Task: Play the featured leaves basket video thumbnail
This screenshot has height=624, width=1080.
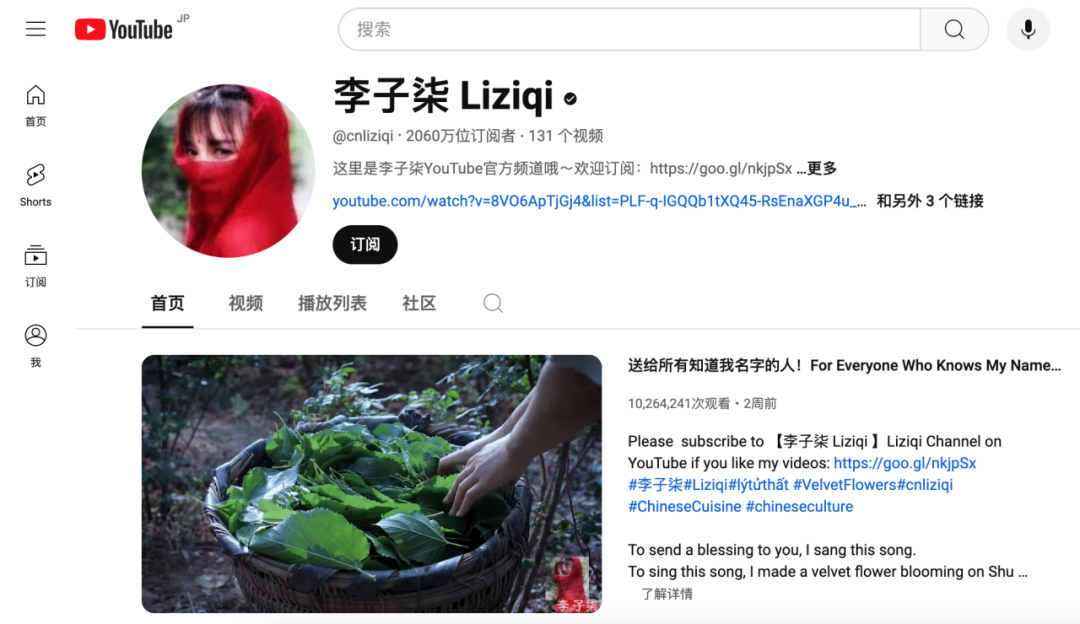Action: tap(372, 483)
